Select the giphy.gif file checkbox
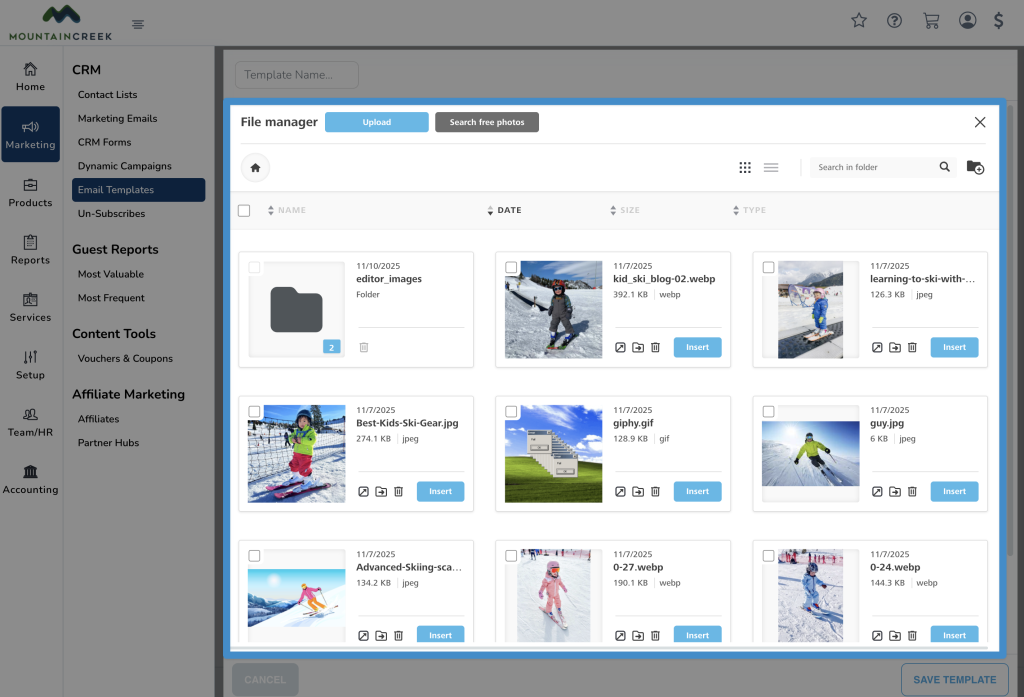 tap(512, 412)
